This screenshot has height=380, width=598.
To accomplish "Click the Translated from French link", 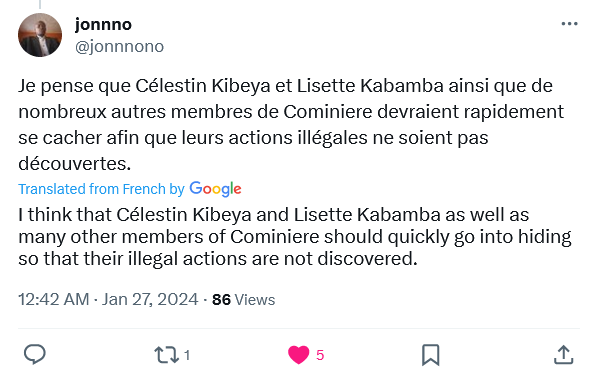I will pyautogui.click(x=101, y=189).
